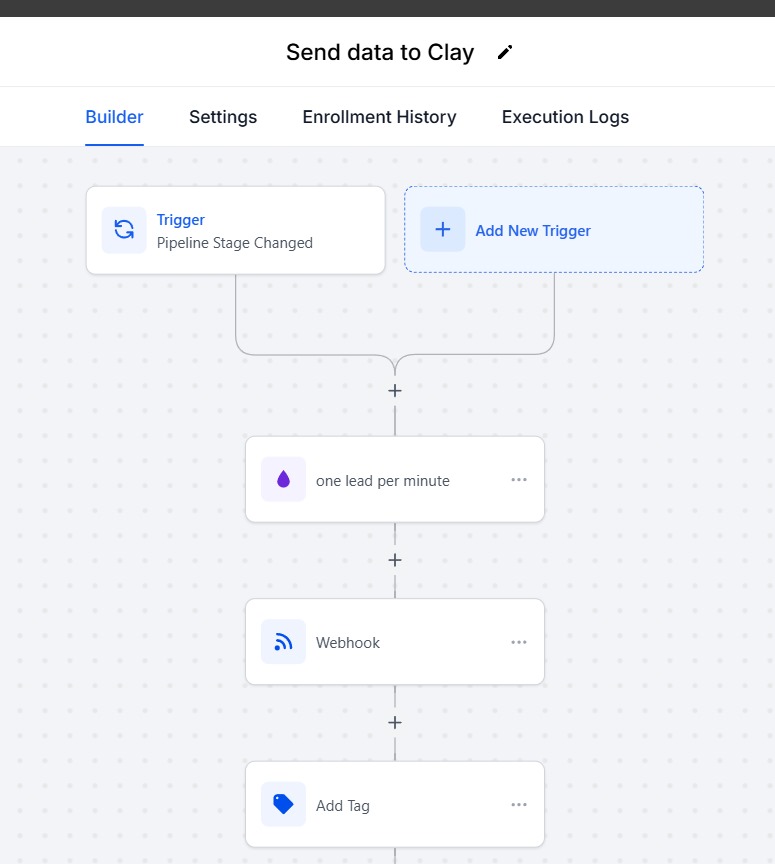Open the Webhook step three-dot menu

pyautogui.click(x=519, y=642)
